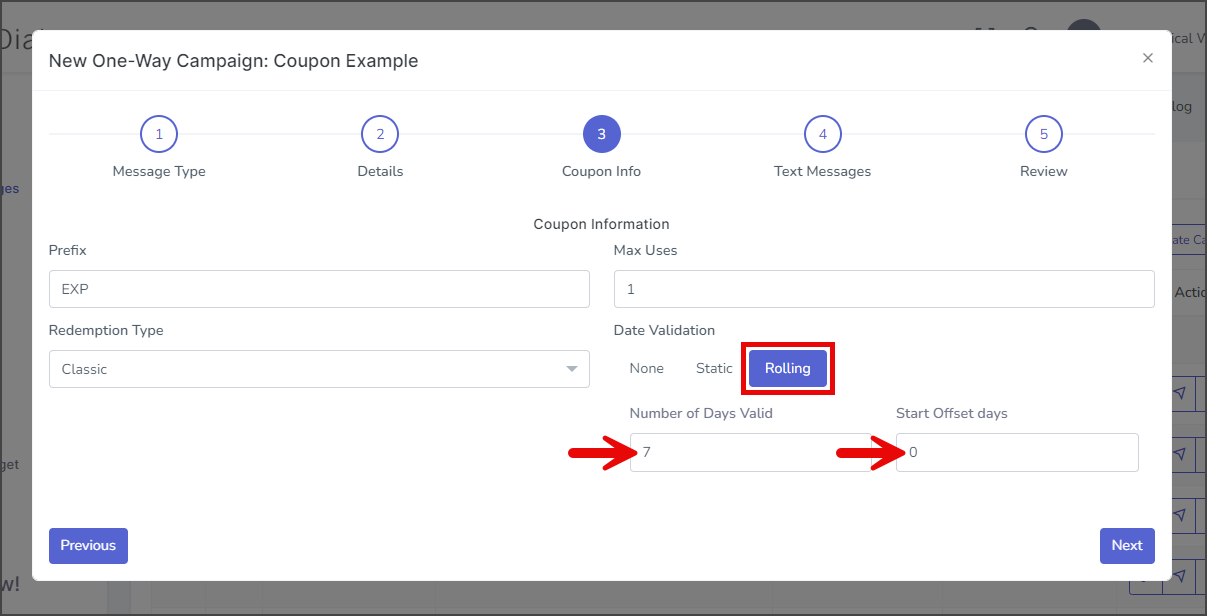Click the Max Uses label

coord(646,250)
